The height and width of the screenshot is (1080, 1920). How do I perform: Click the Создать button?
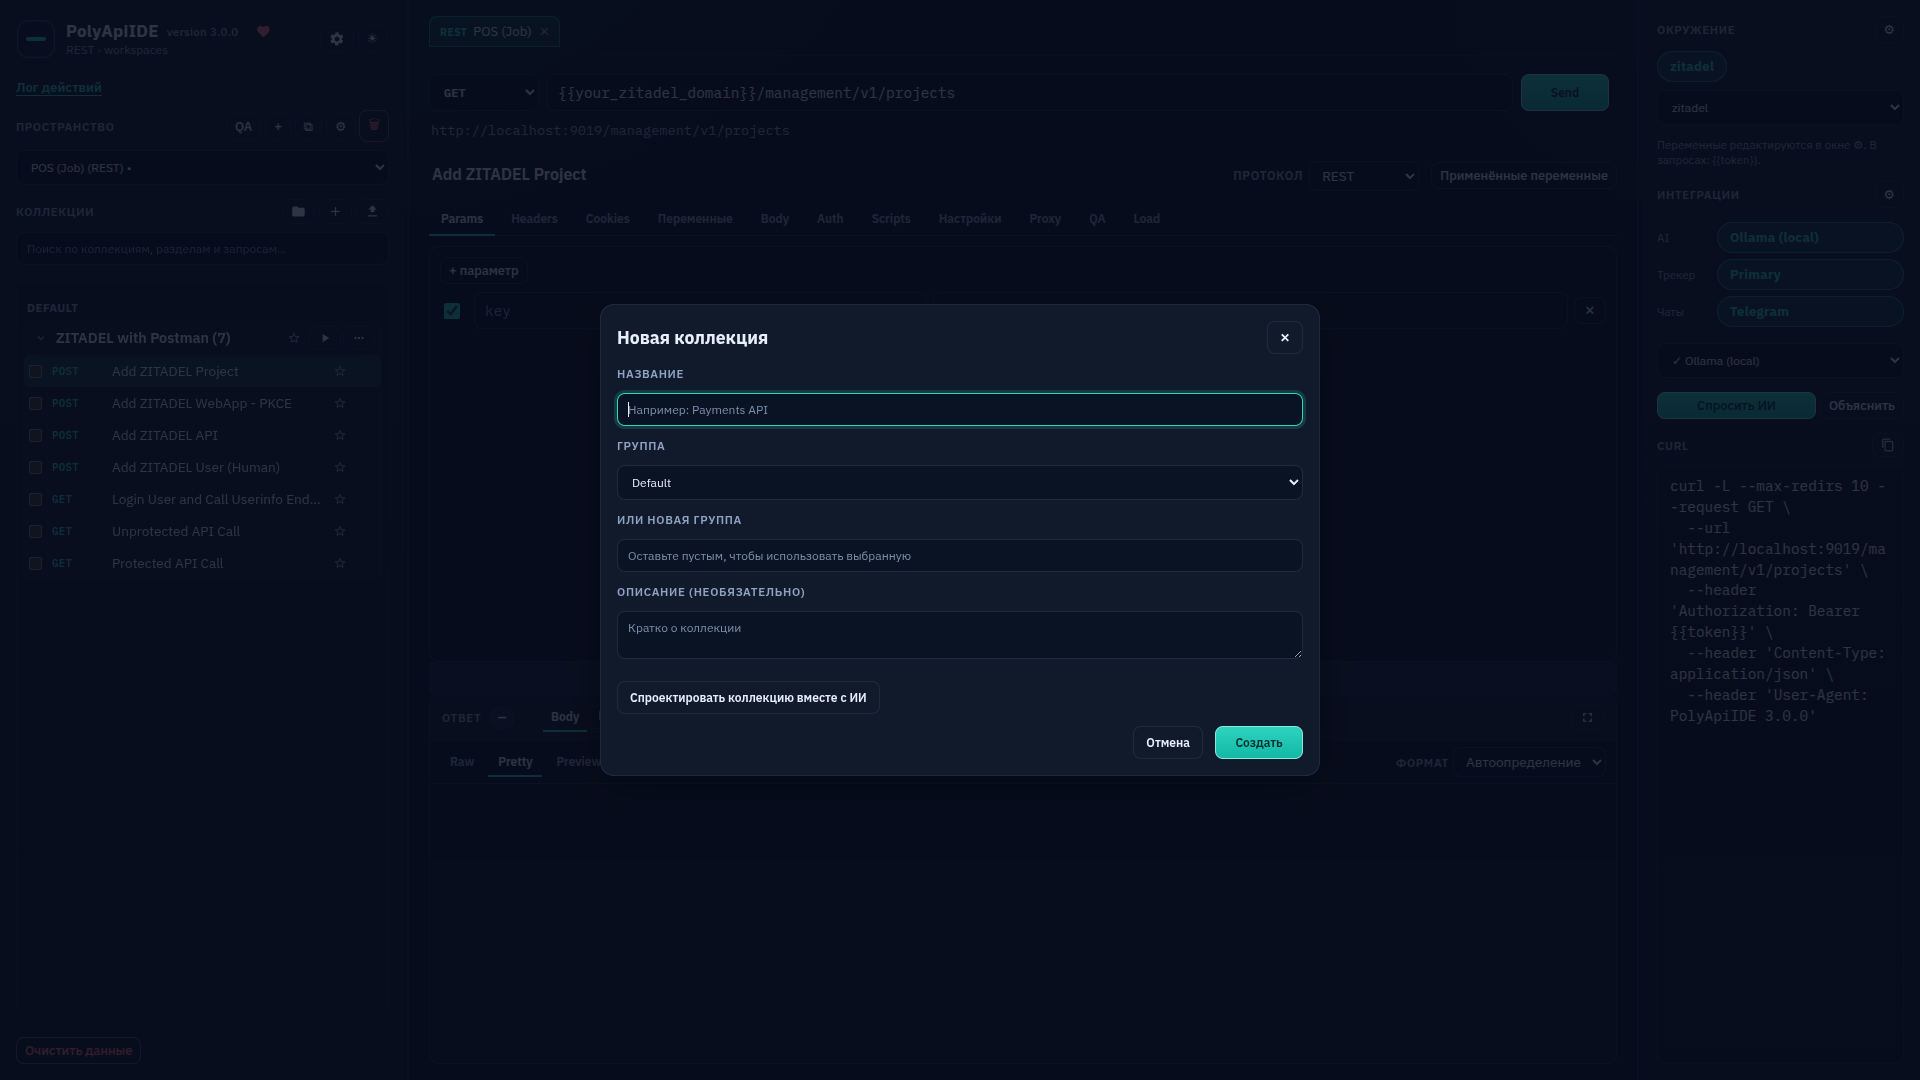1258,743
